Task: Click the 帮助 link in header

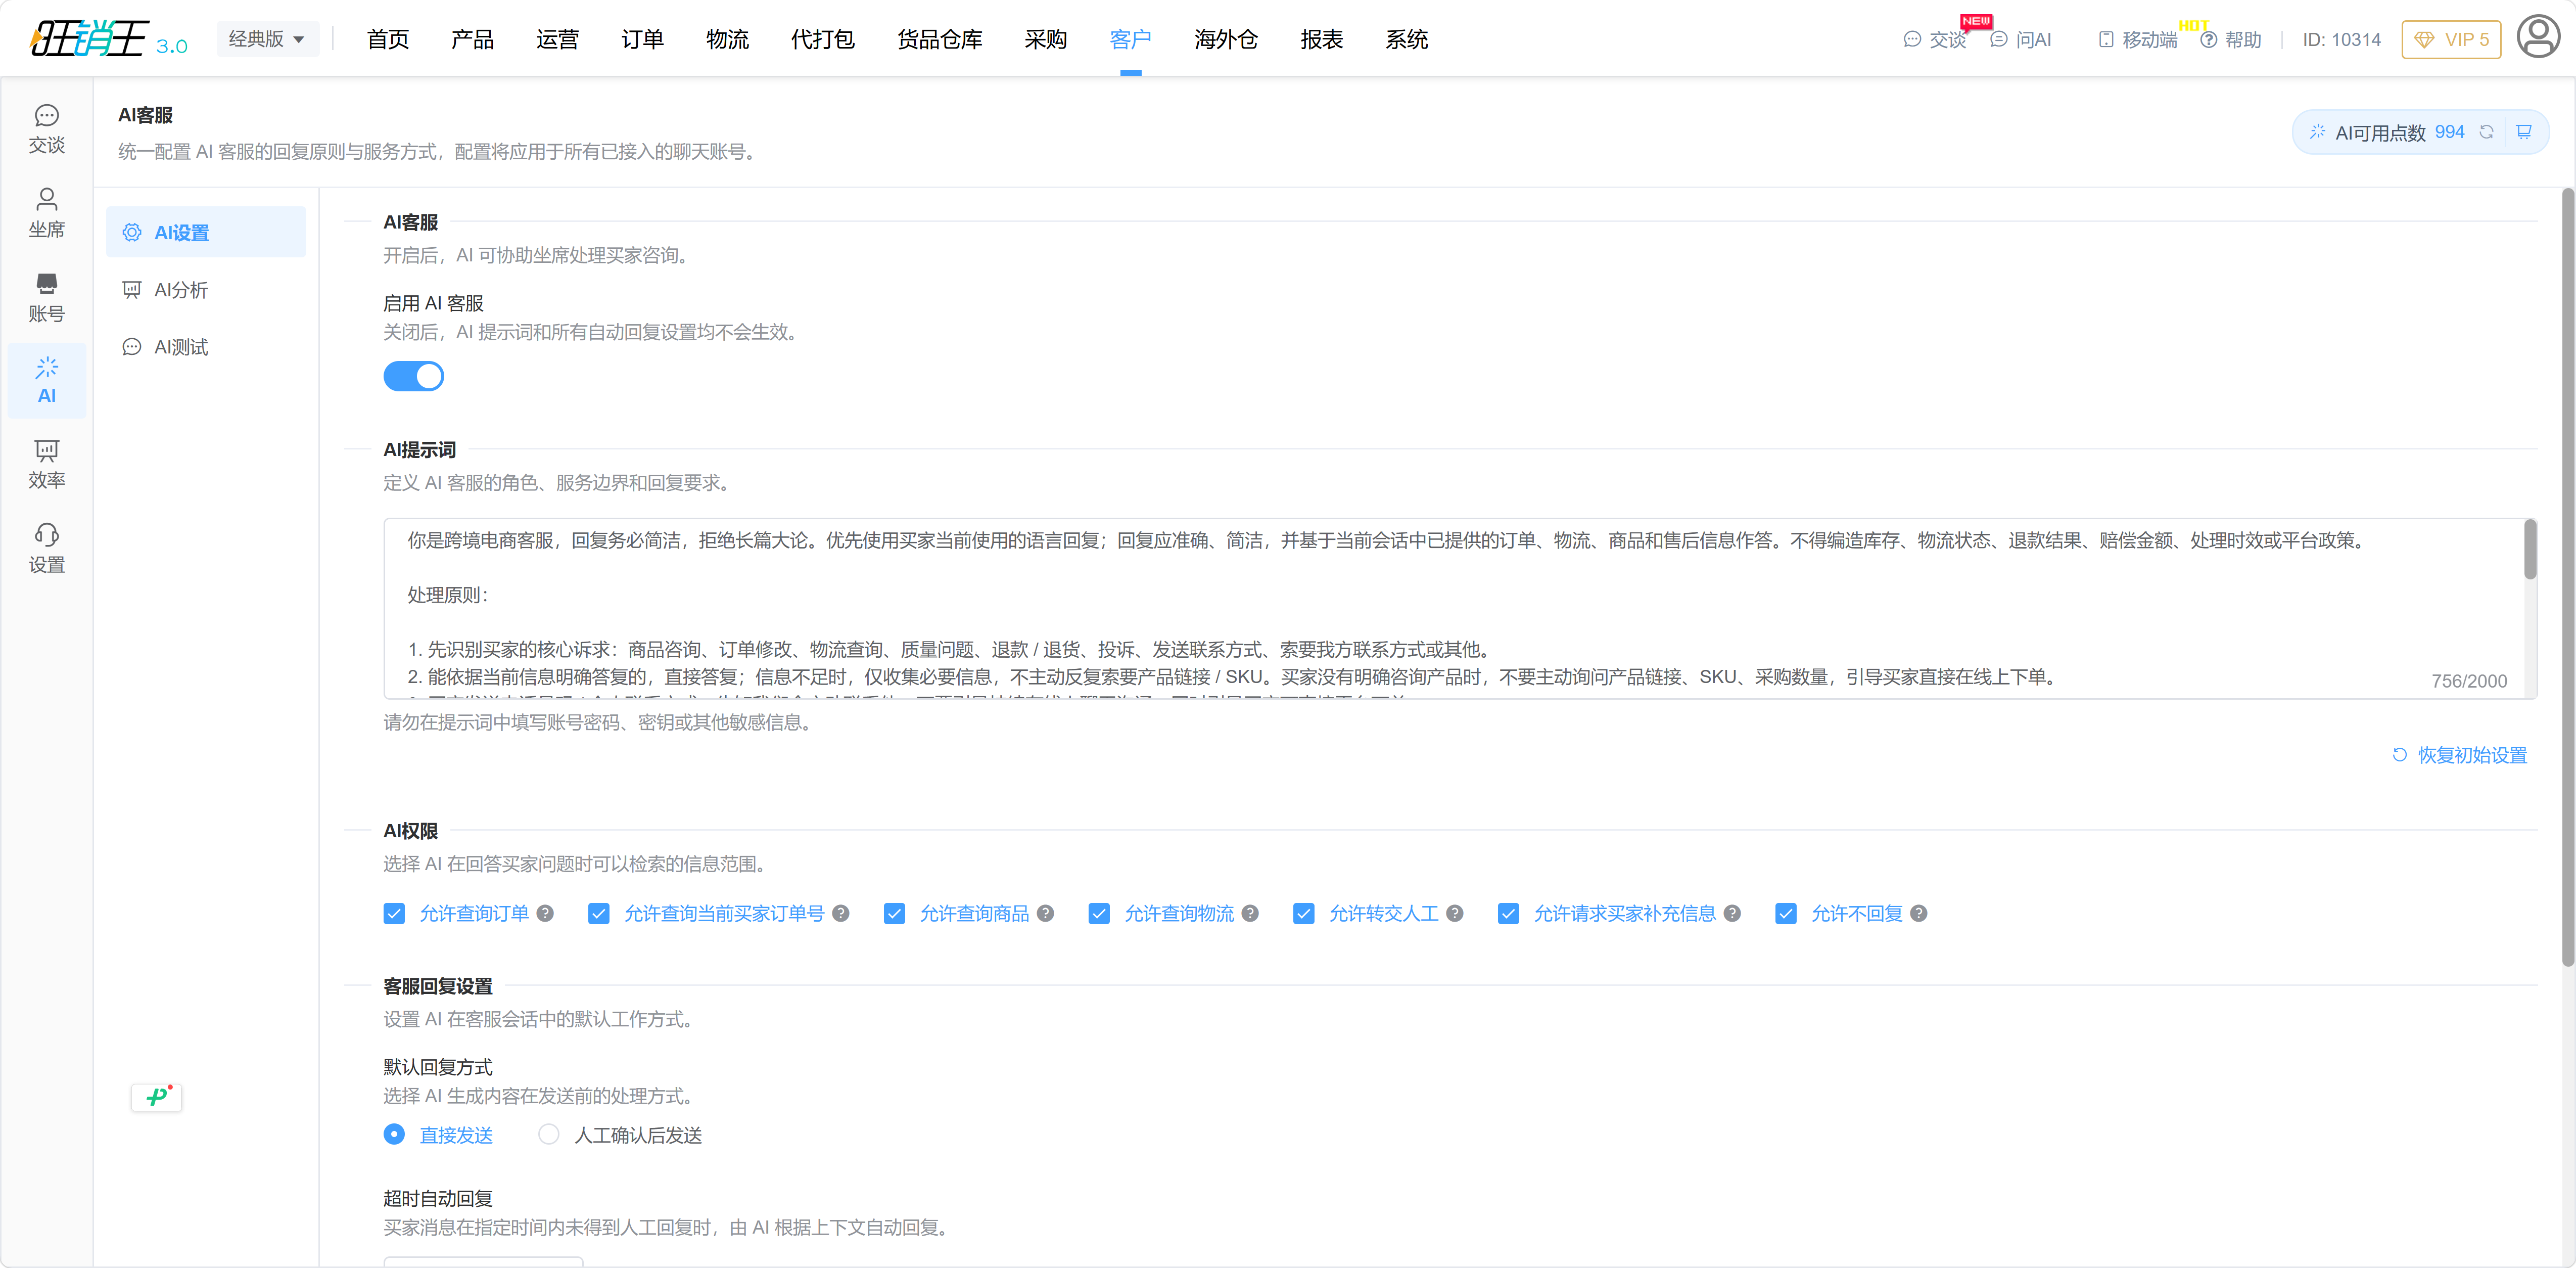Action: [2231, 39]
